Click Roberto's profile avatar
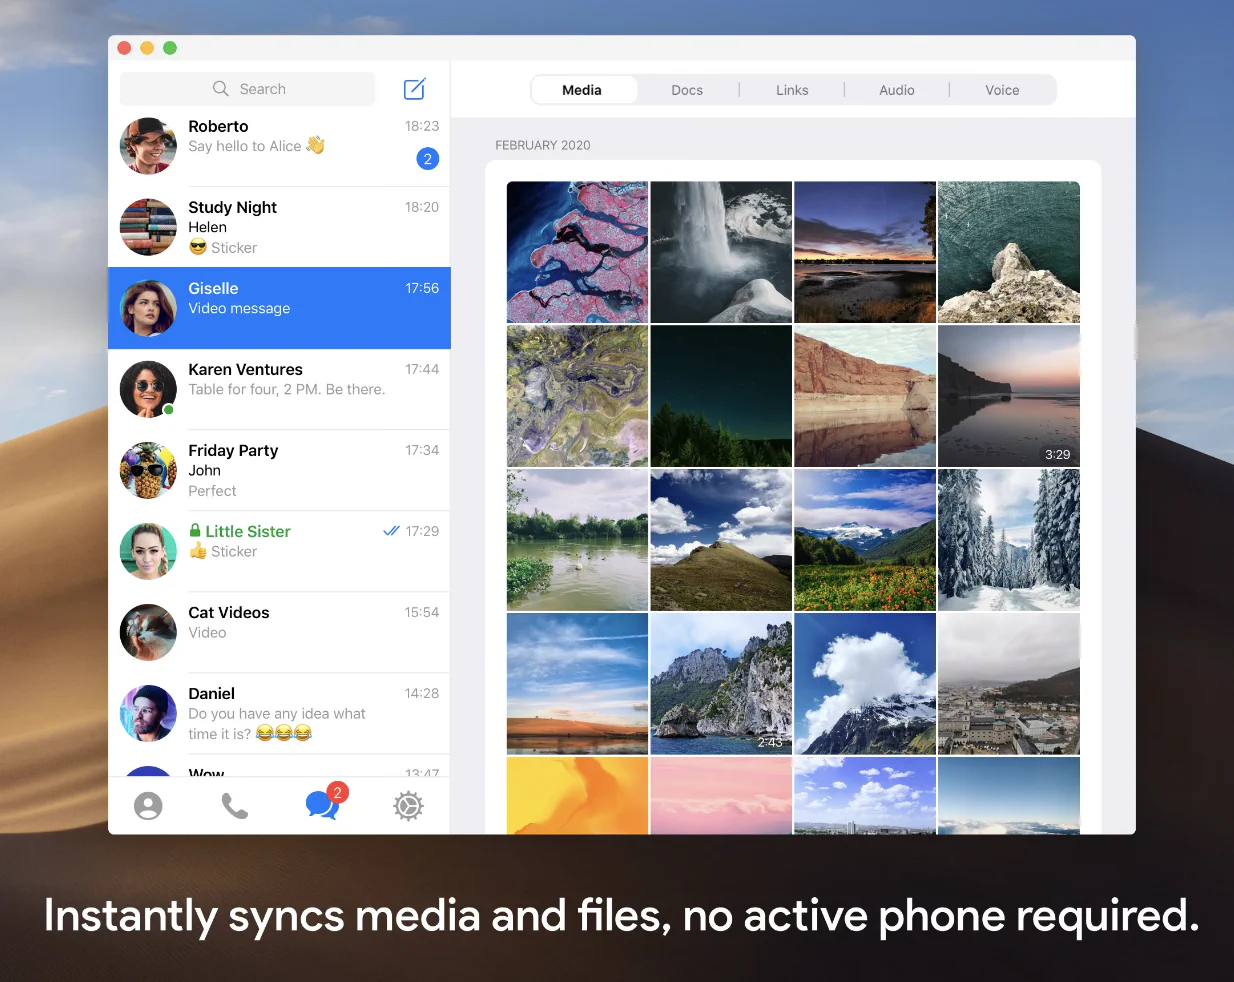Image resolution: width=1234 pixels, height=982 pixels. point(148,146)
